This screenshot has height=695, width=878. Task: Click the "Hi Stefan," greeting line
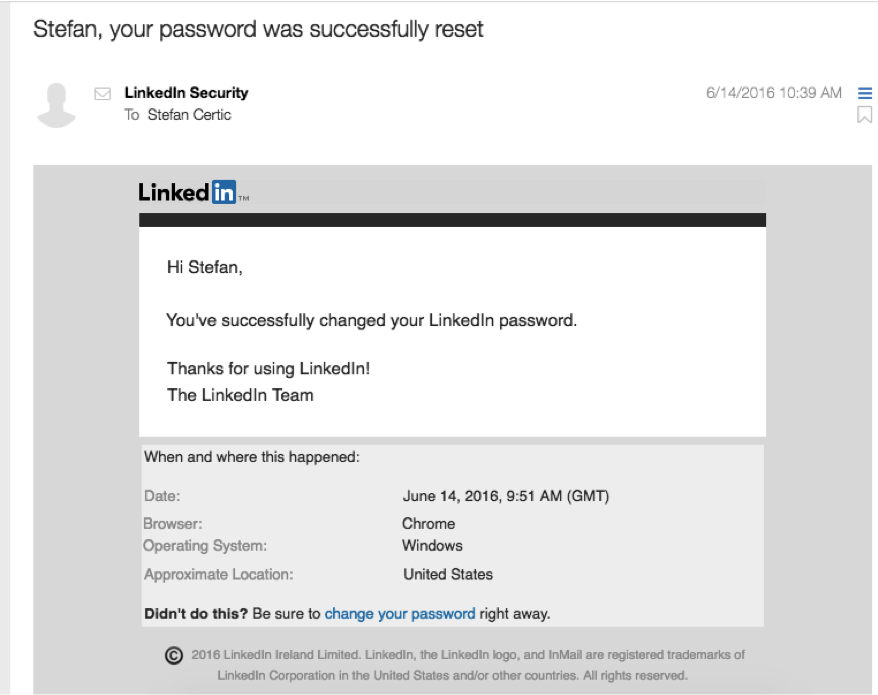pyautogui.click(x=205, y=268)
